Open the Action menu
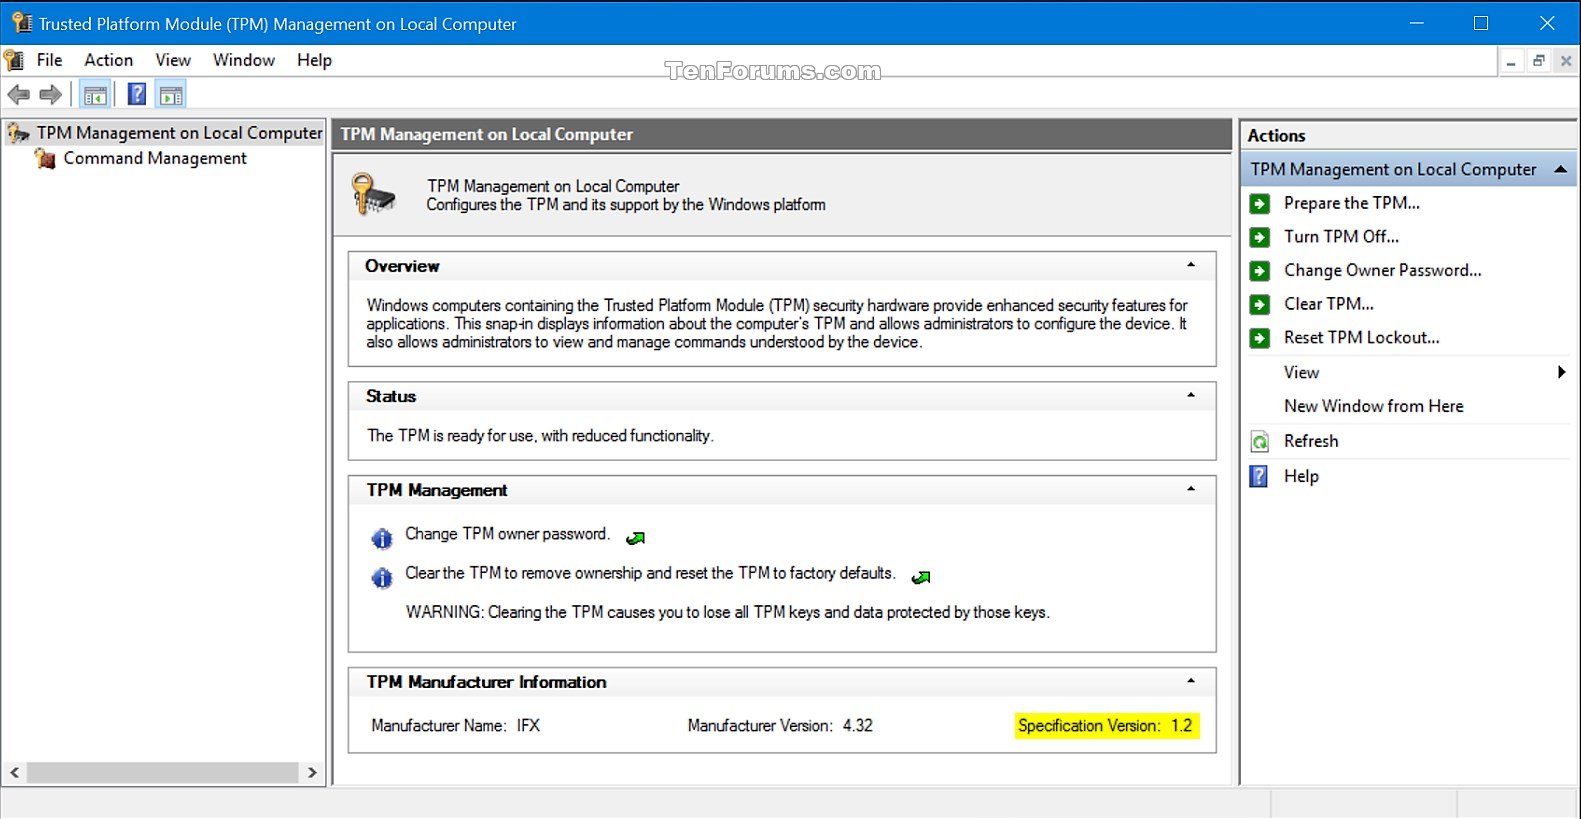 point(108,60)
